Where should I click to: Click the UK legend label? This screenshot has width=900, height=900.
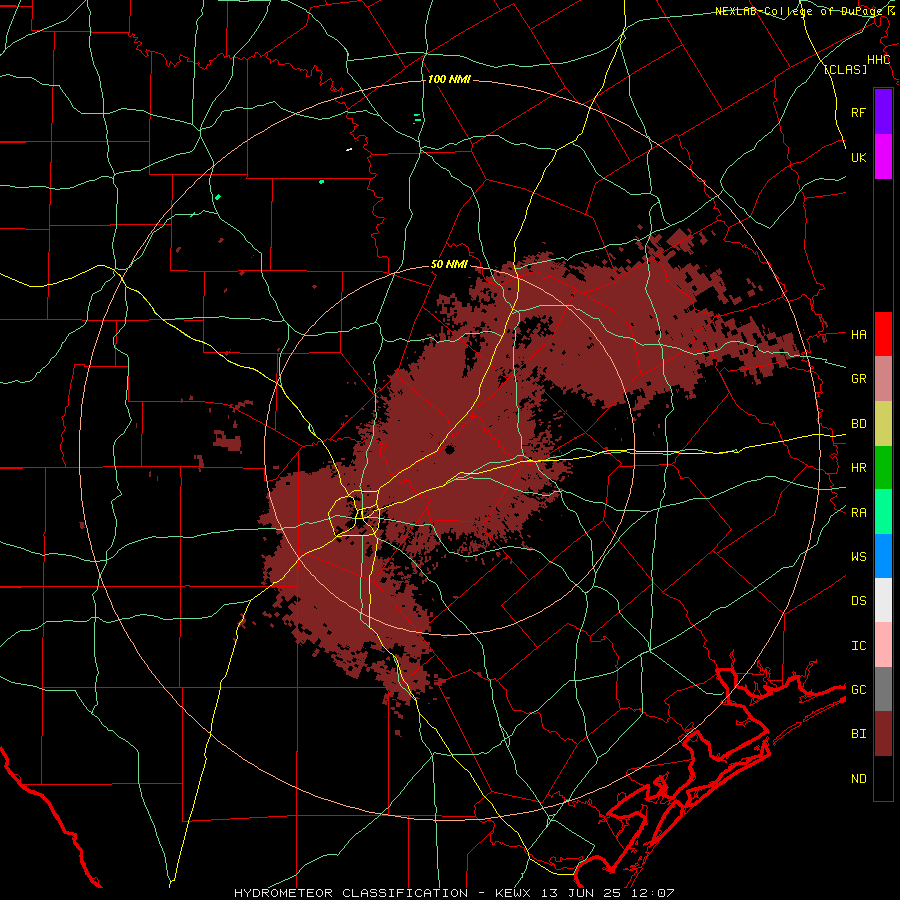(x=858, y=157)
